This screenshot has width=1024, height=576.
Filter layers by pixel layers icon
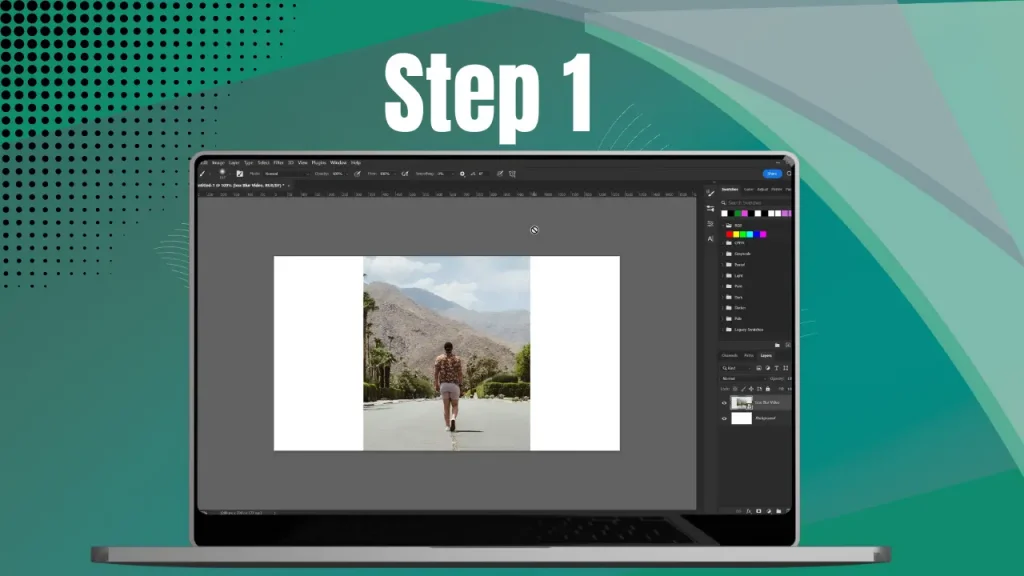click(759, 368)
